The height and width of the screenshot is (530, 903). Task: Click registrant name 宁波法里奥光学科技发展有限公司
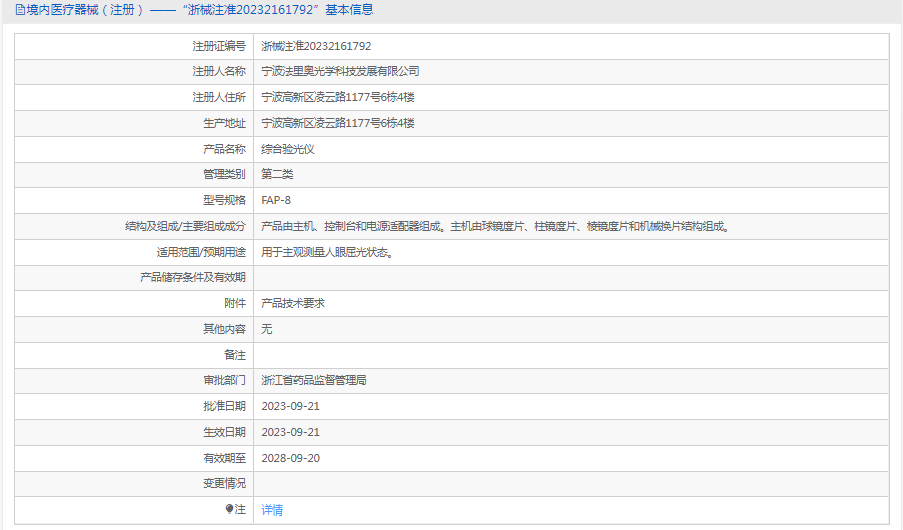coord(340,71)
